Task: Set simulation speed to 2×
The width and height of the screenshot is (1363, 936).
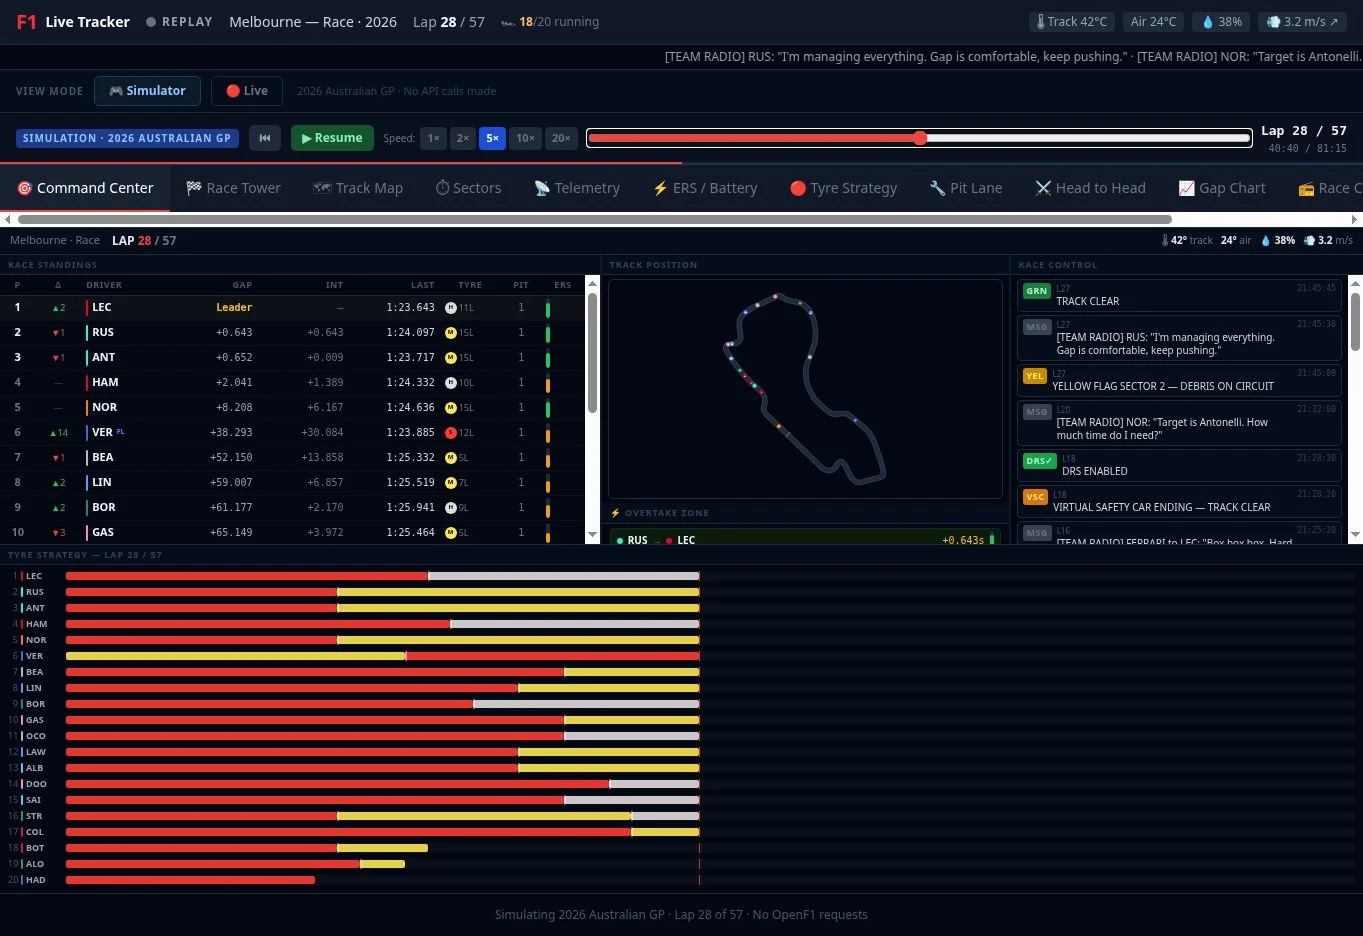Action: point(462,138)
